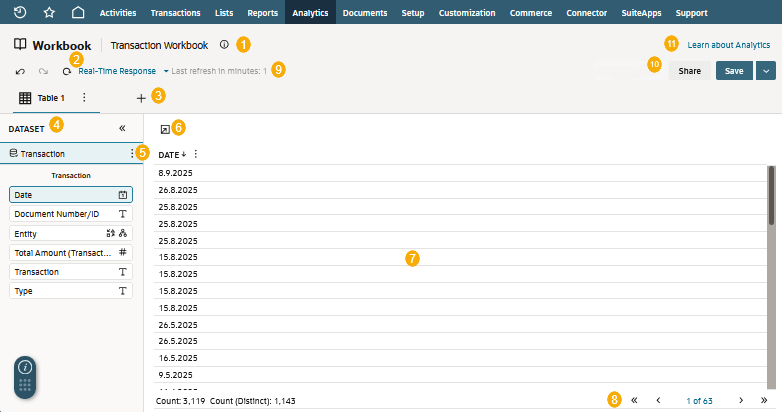Open page selector 1 of 63
This screenshot has width=782, height=412.
coord(699,401)
